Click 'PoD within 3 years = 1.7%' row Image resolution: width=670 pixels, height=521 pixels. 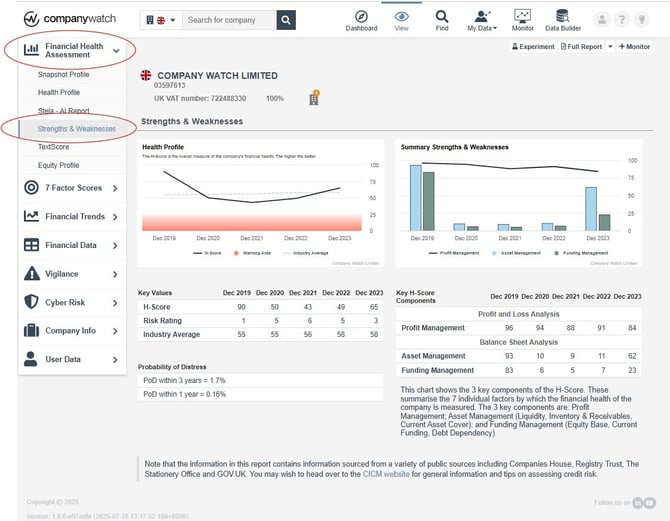260,380
